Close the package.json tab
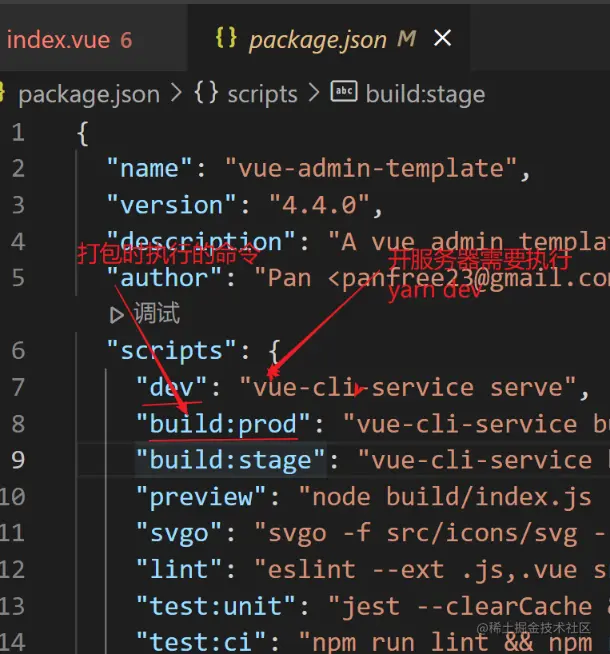The image size is (610, 654). (442, 38)
